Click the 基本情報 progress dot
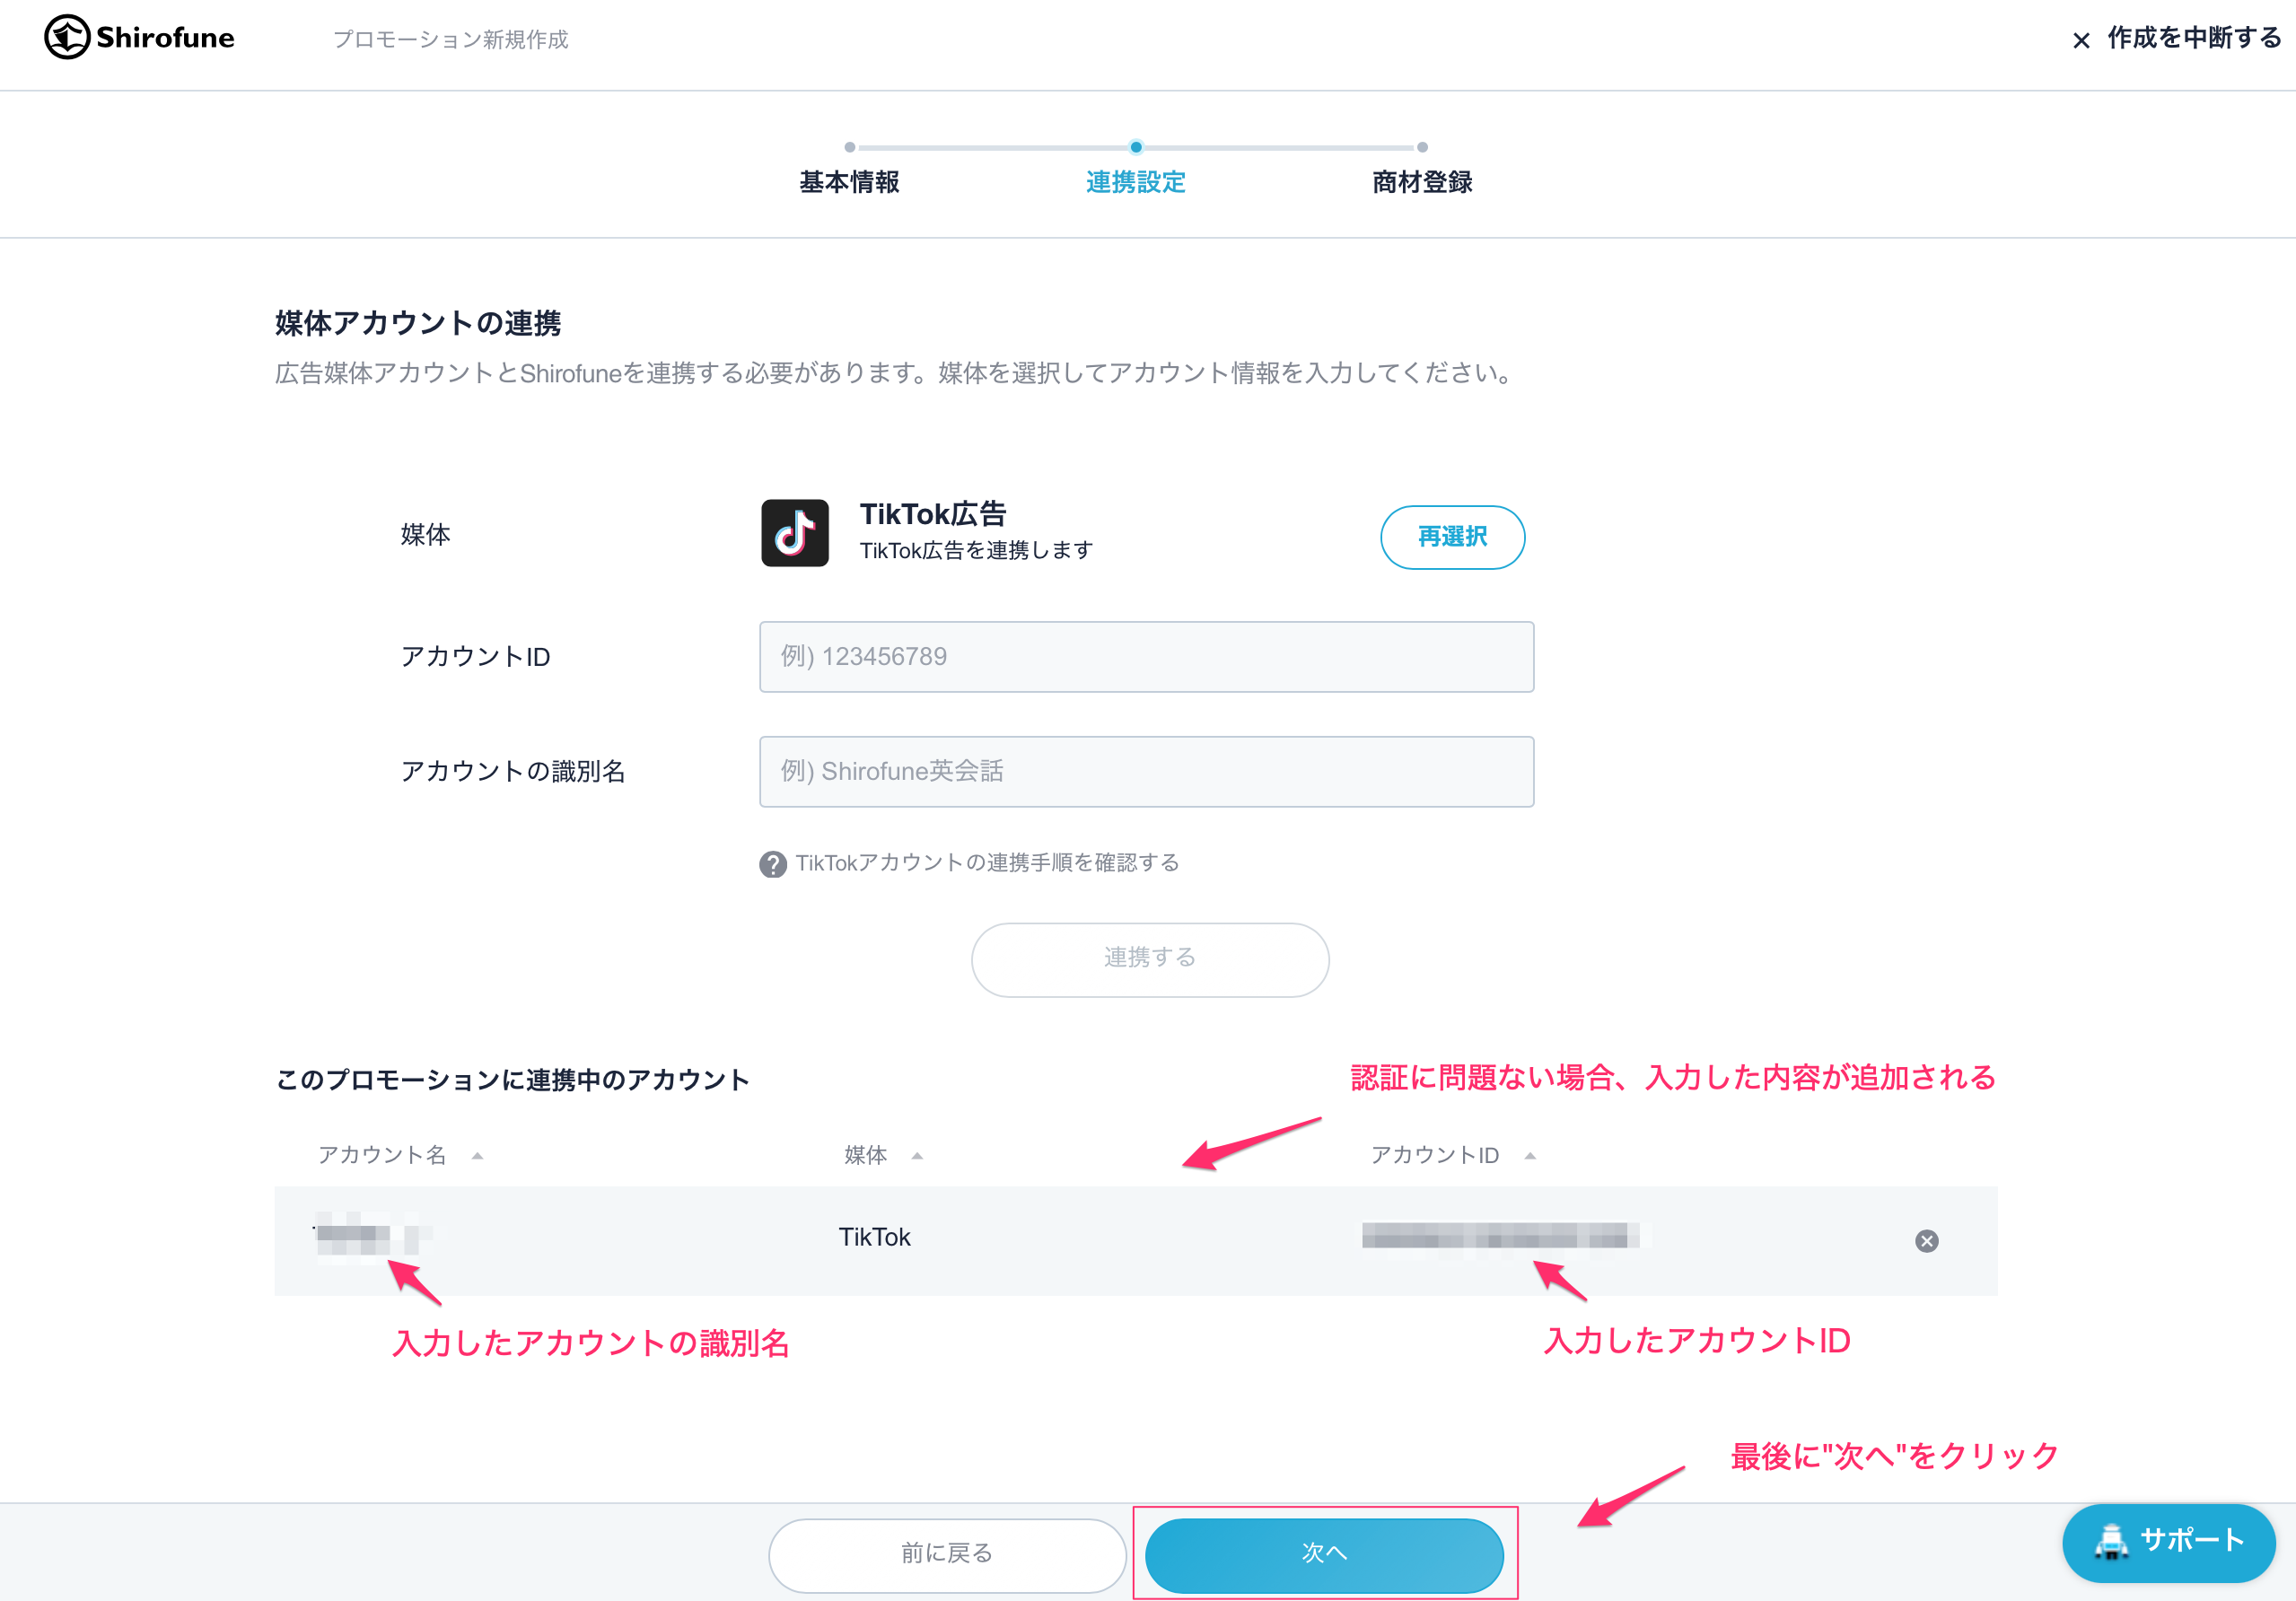Viewport: 2296px width, 1601px height. tap(849, 147)
